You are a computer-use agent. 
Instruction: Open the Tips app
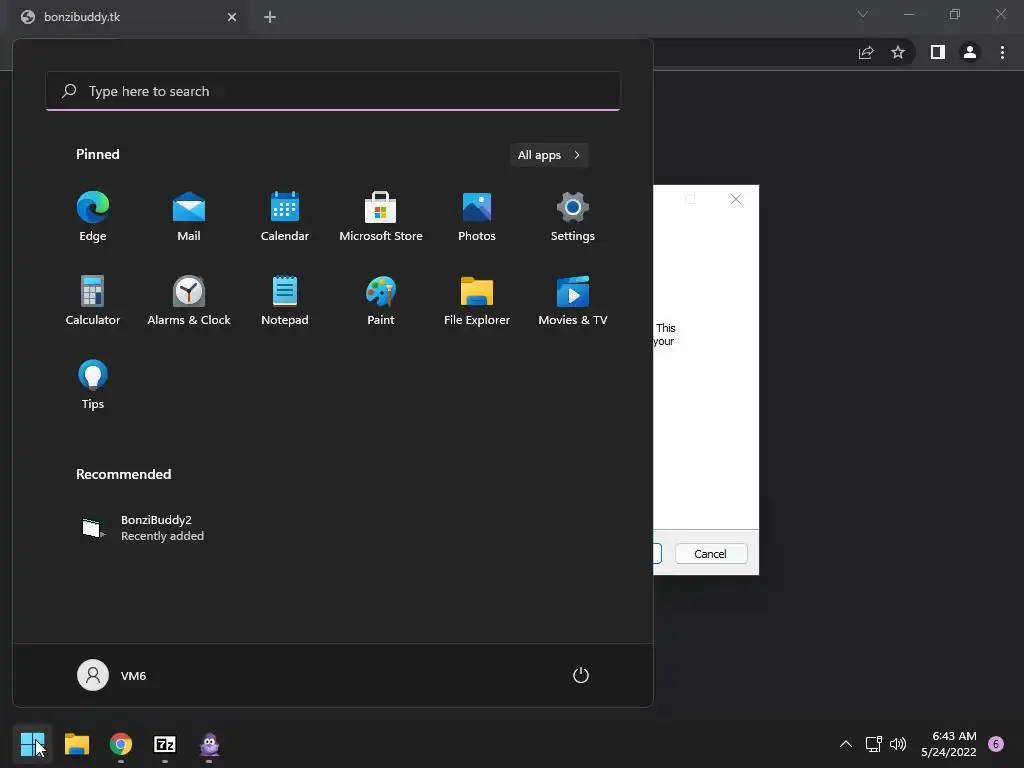click(x=93, y=385)
